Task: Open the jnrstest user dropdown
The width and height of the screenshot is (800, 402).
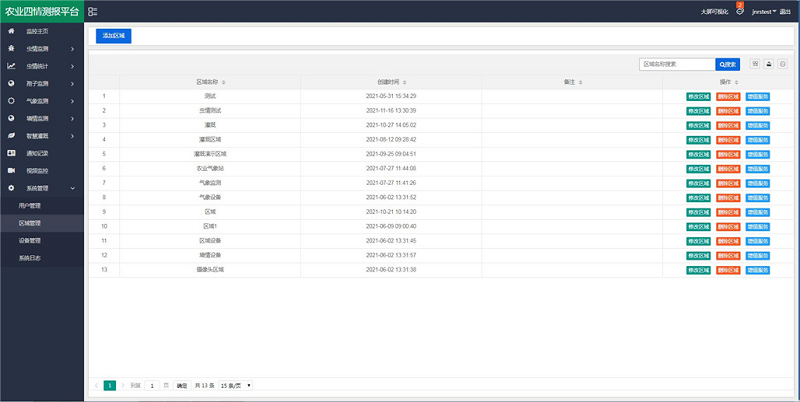Action: pyautogui.click(x=764, y=12)
